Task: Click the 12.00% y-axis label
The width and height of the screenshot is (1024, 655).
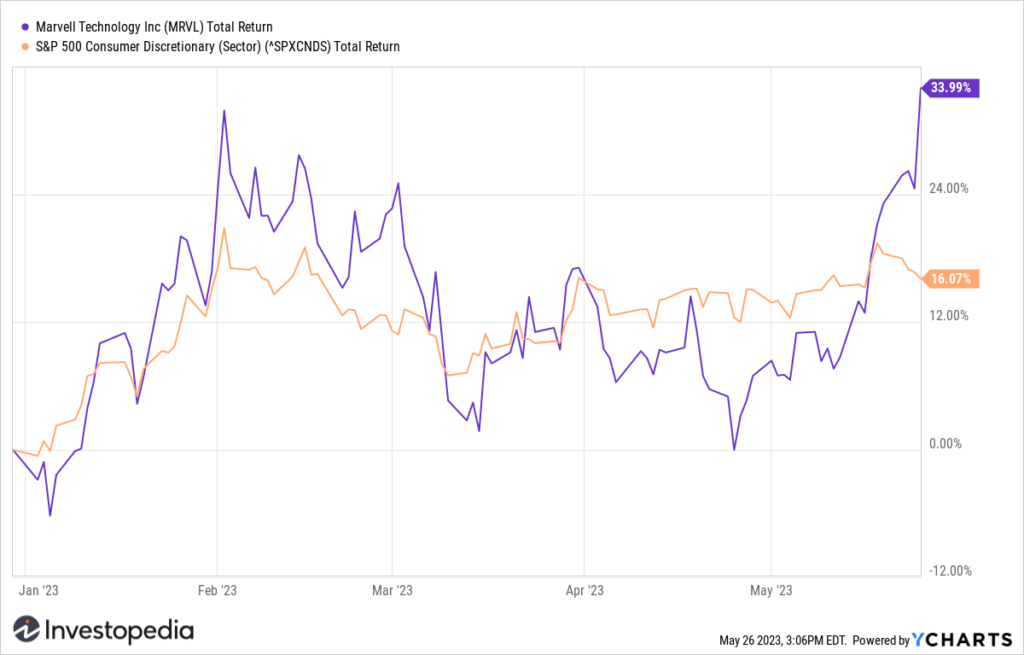Action: point(950,316)
